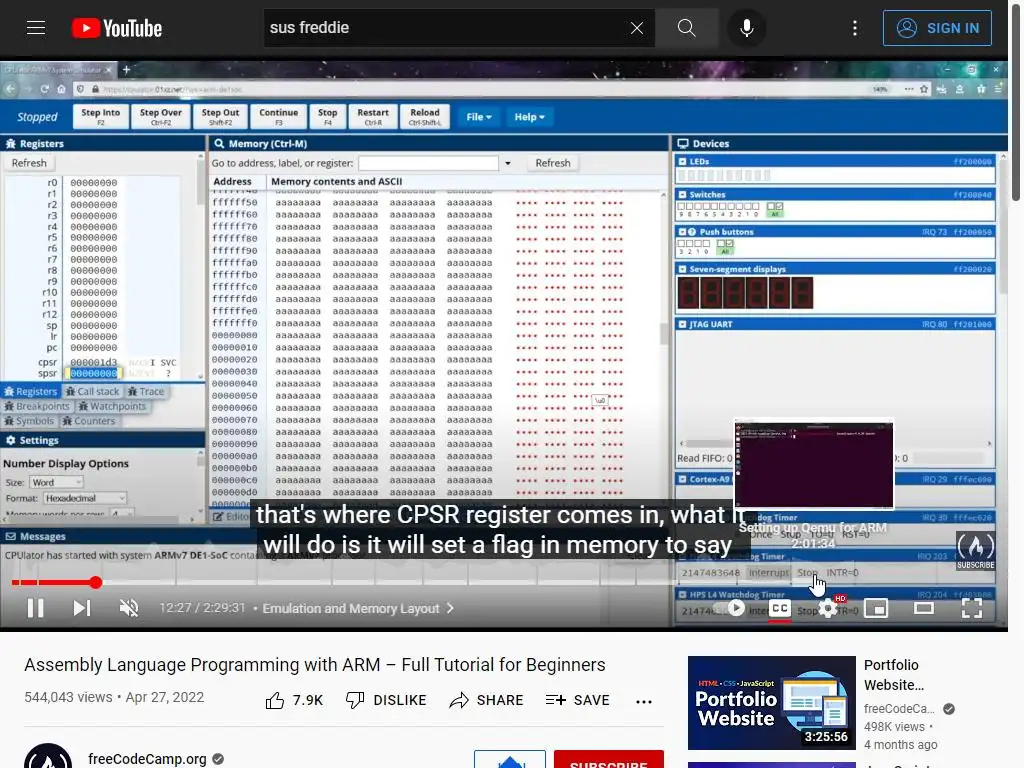The image size is (1024, 768).
Task: Skip to next video
Action: pos(82,608)
